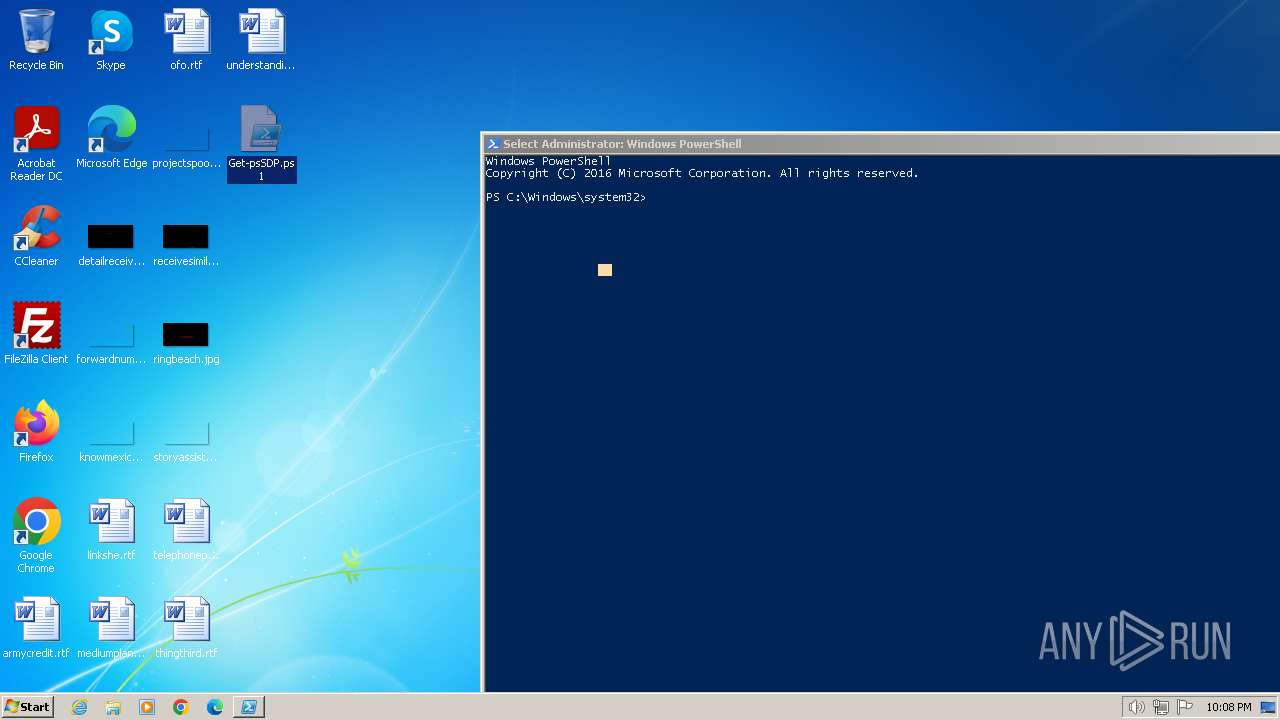The height and width of the screenshot is (720, 1280).
Task: Open the Start menu
Action: click(x=27, y=707)
